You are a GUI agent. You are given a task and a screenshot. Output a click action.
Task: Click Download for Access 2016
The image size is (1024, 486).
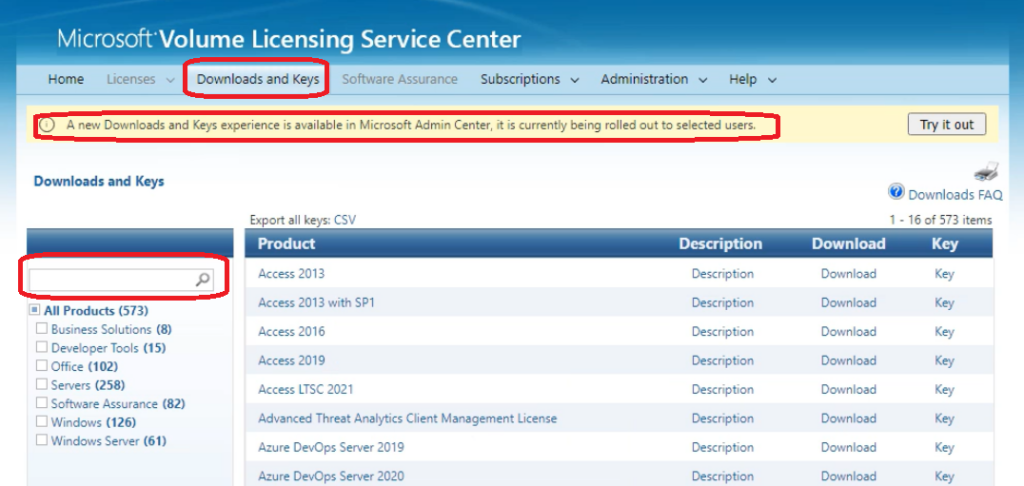[848, 331]
